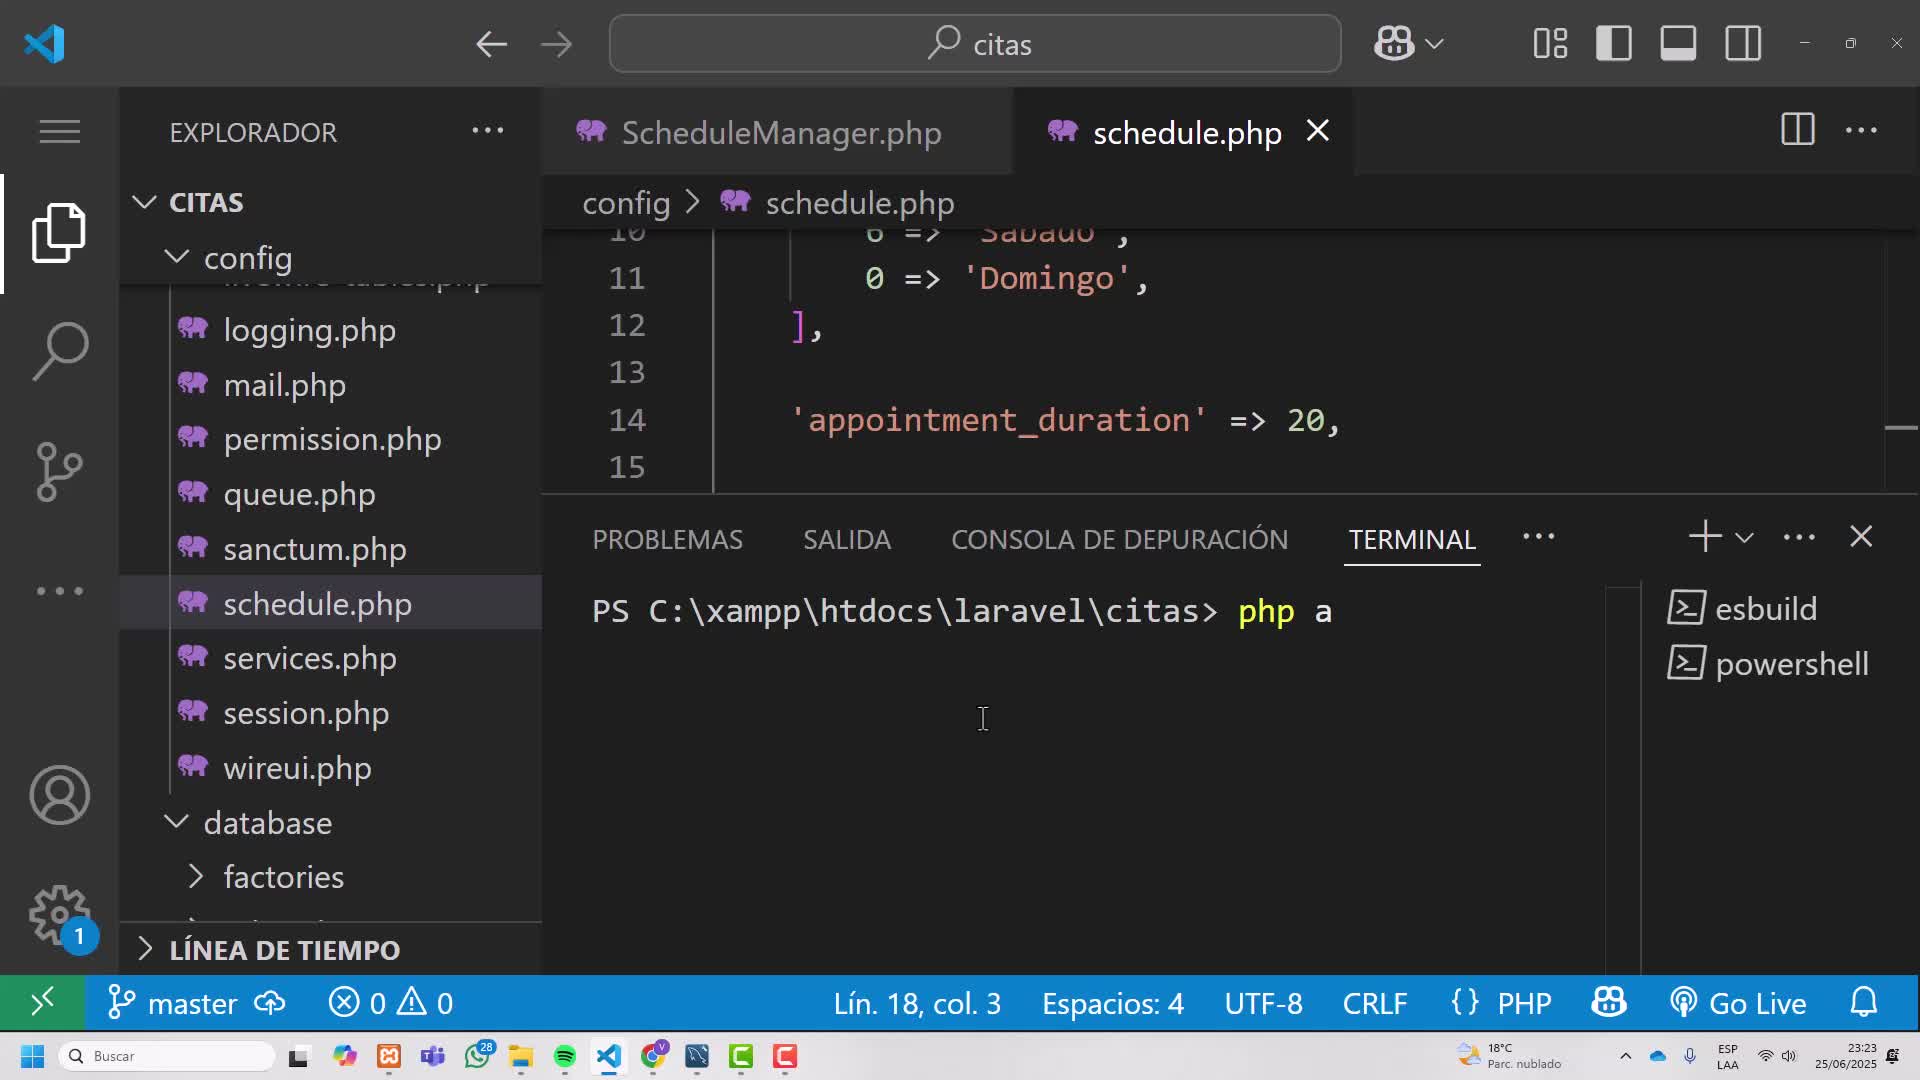Focus the citas command center search box

coord(975,44)
